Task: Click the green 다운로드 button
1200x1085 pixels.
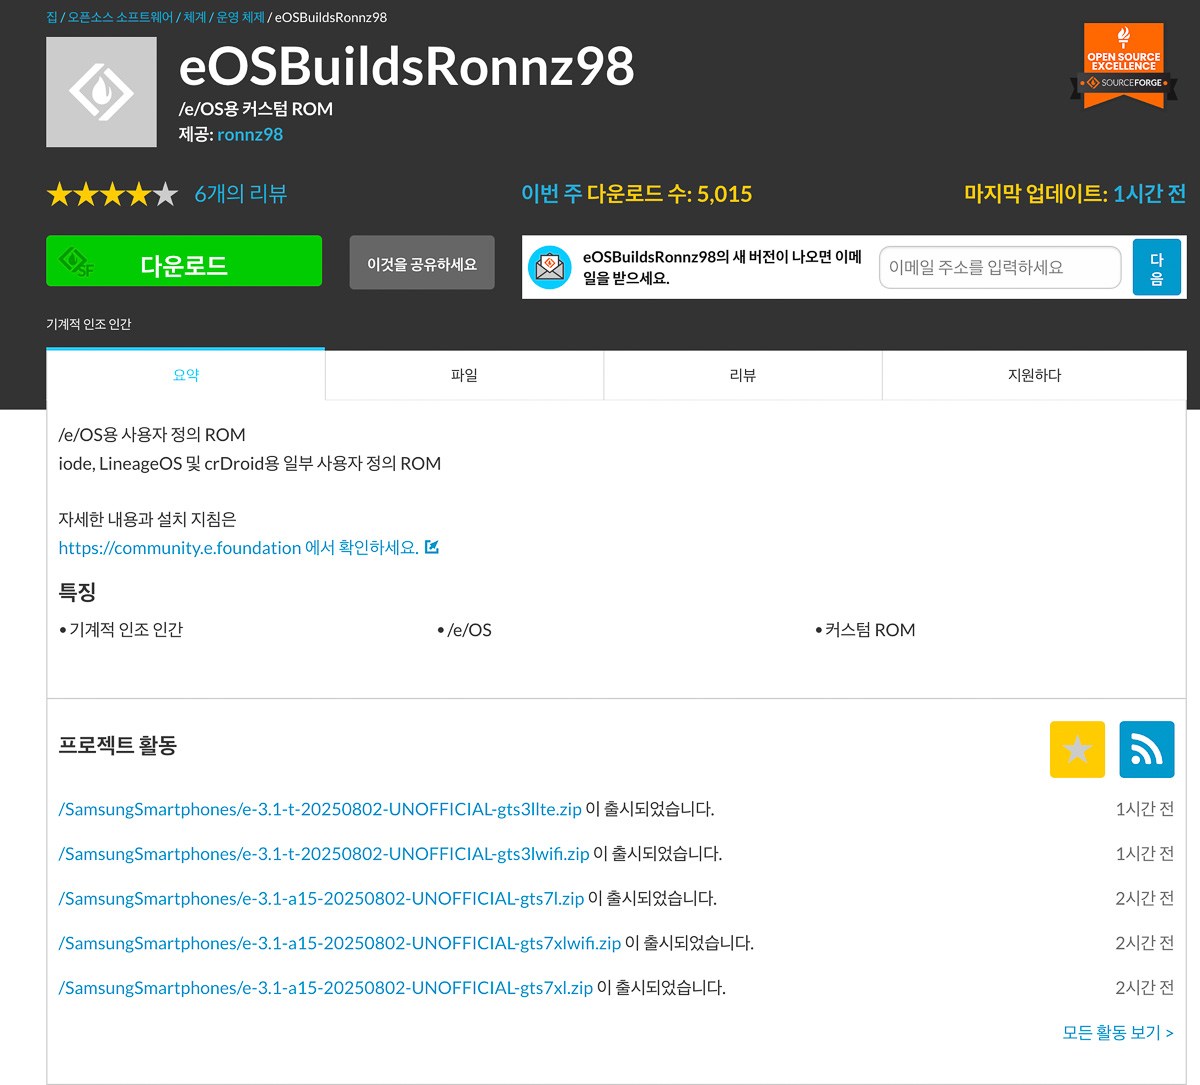Action: click(184, 261)
